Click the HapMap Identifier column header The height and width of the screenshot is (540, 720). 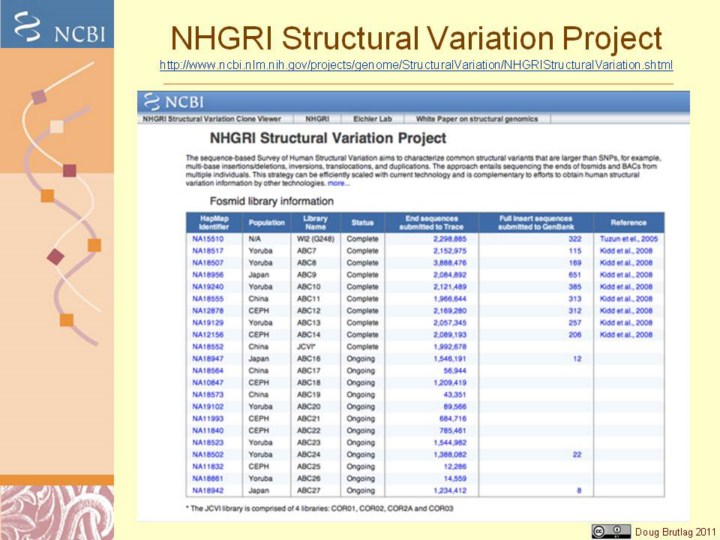pos(213,222)
